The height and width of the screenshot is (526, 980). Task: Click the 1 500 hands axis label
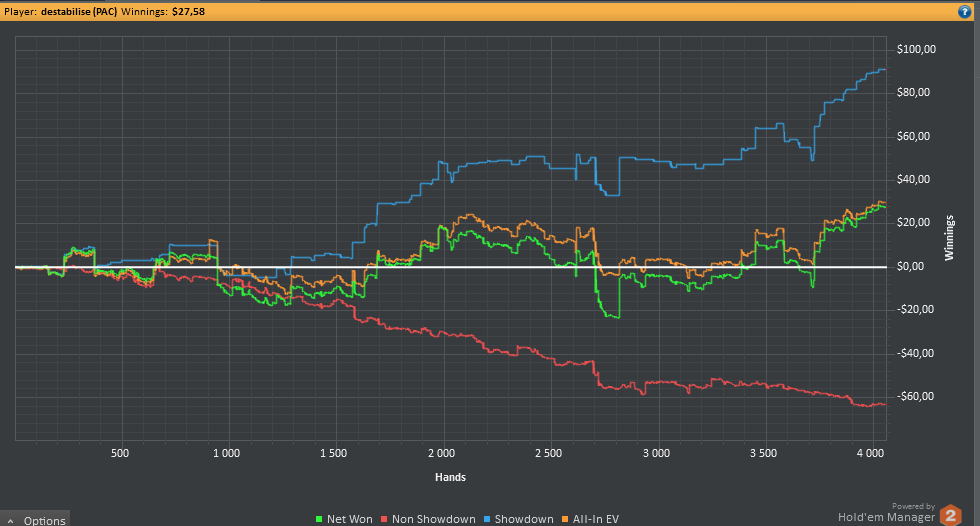(x=334, y=454)
